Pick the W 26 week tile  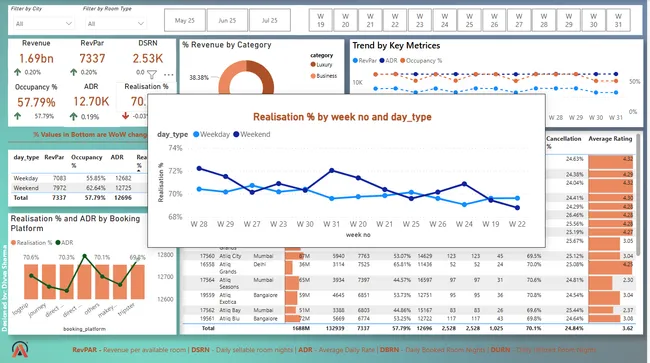click(x=494, y=20)
